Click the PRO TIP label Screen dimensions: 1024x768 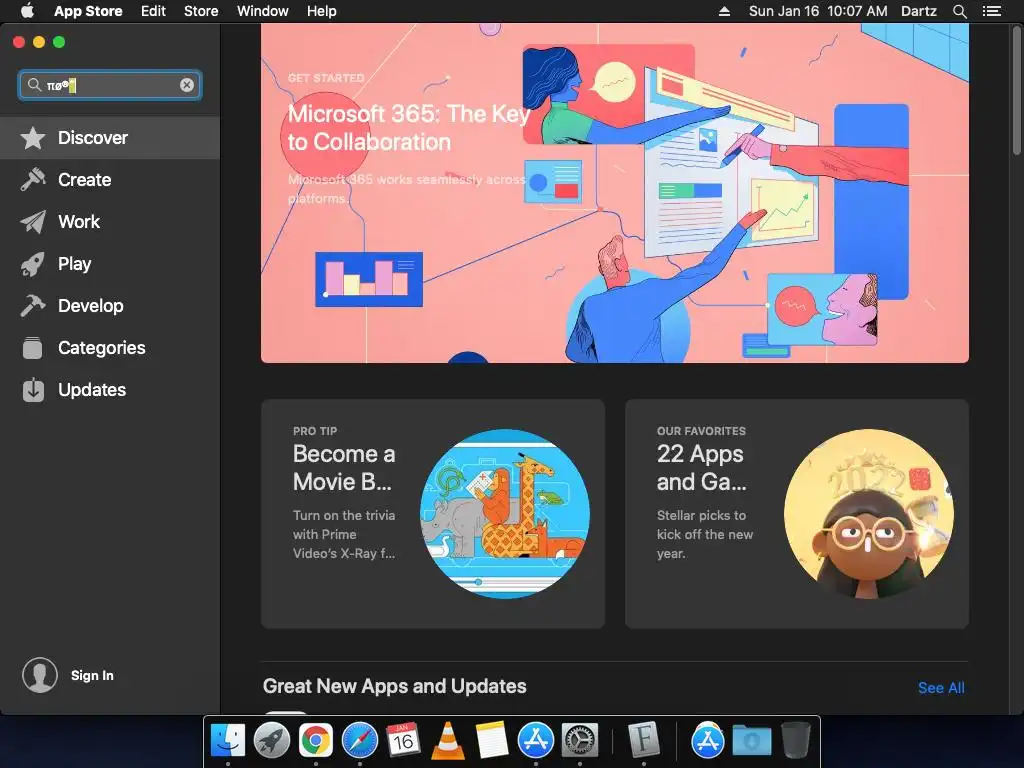[x=315, y=431]
